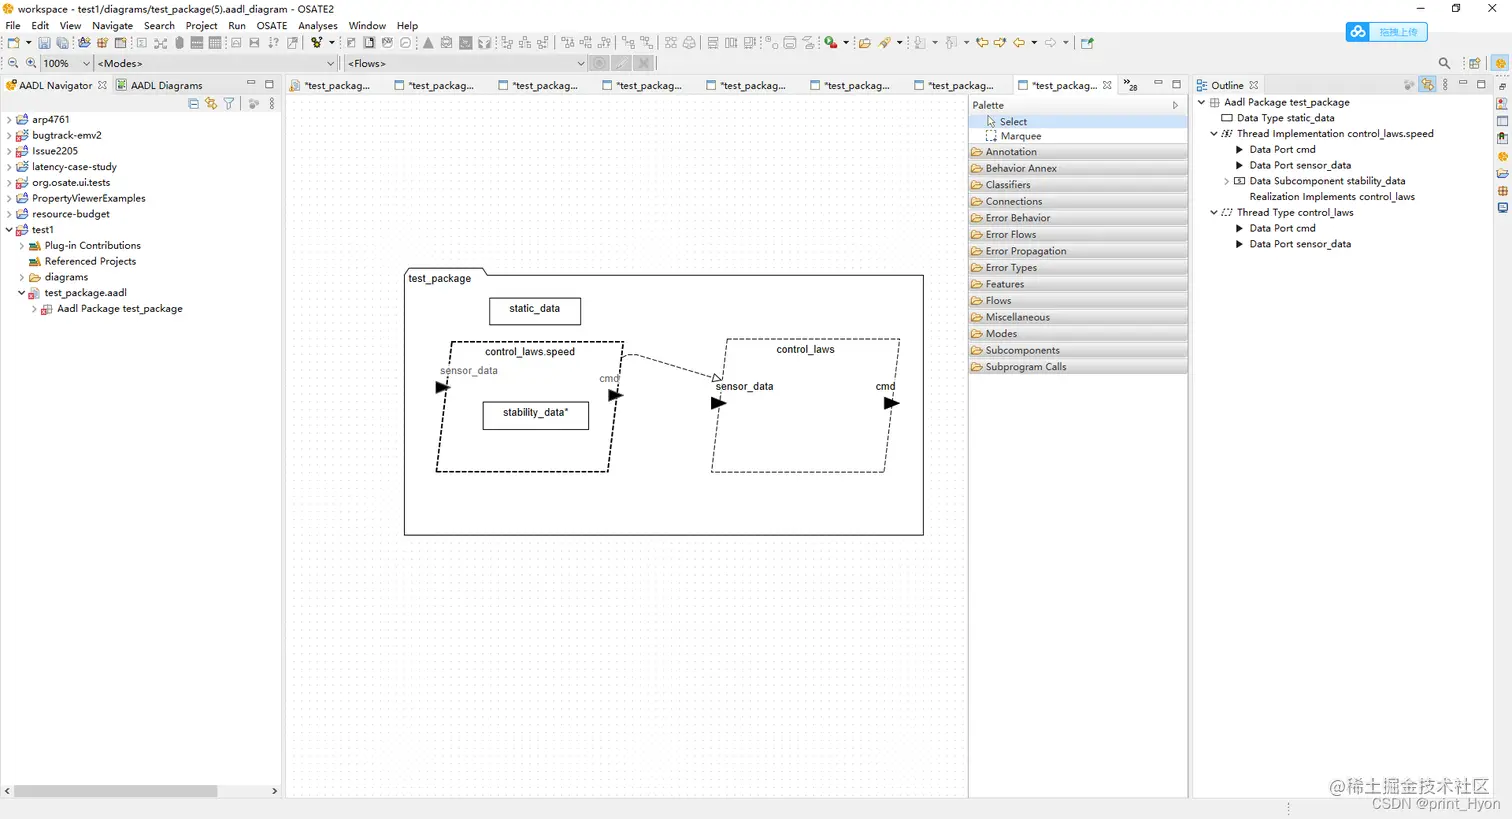Expand Aadl Package test_package in Navigator
The height and width of the screenshot is (819, 1512).
[x=34, y=309]
